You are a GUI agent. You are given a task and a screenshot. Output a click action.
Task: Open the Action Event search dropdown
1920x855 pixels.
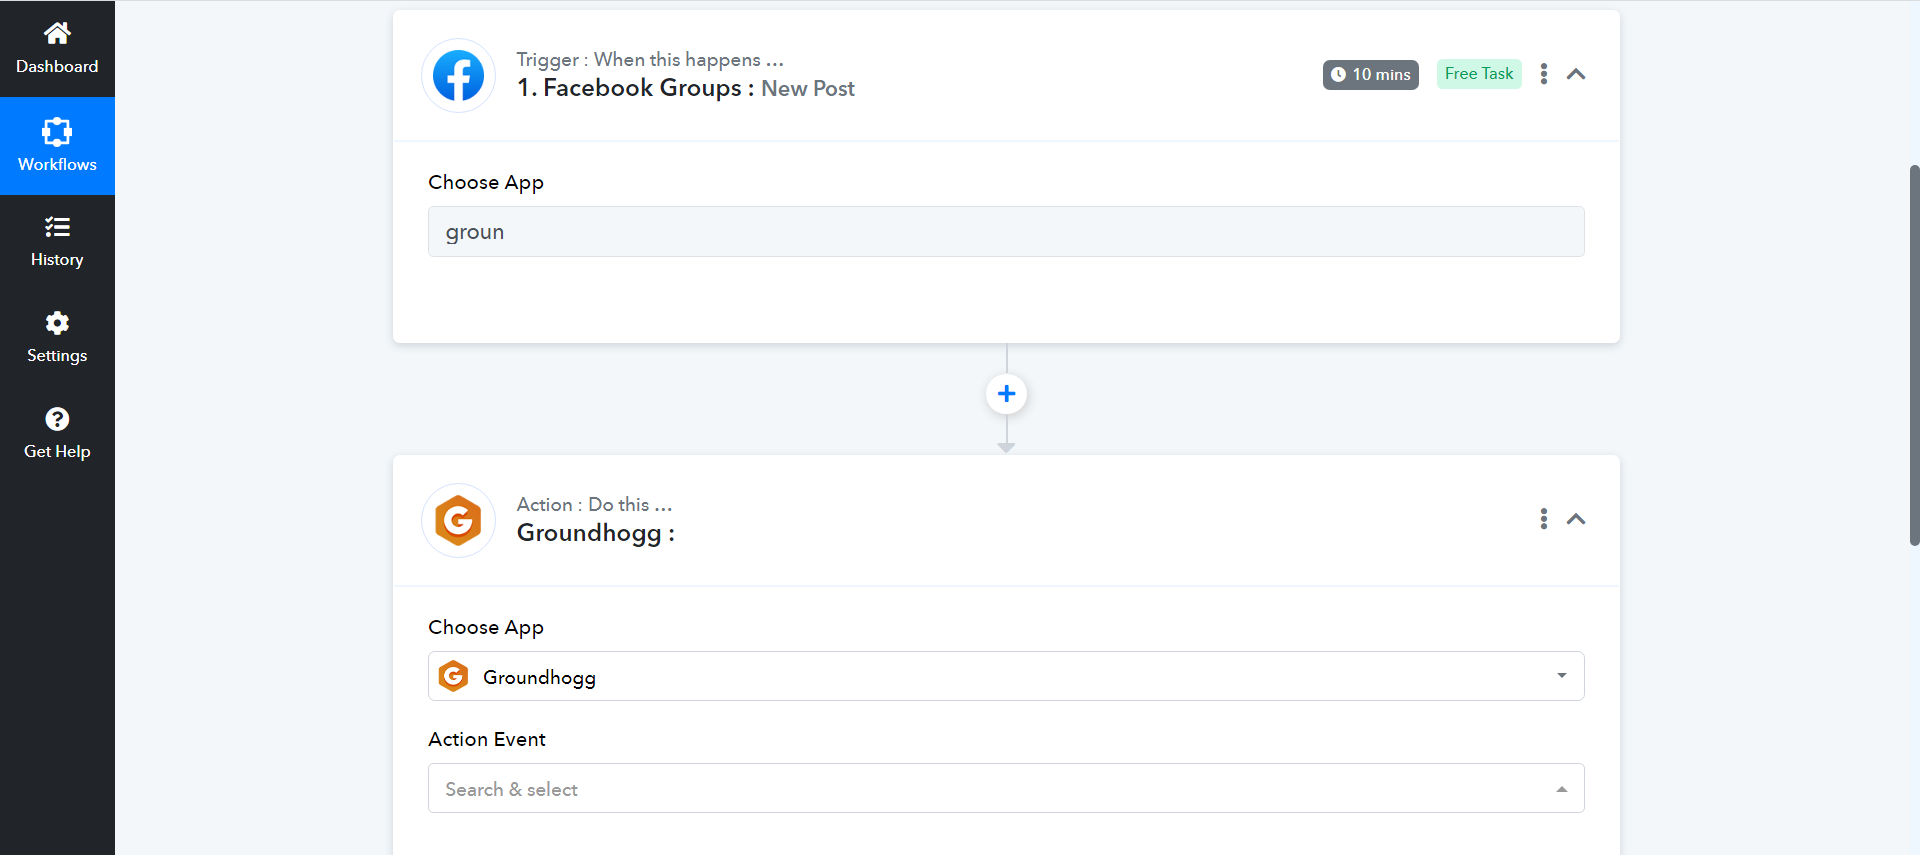coord(1006,788)
